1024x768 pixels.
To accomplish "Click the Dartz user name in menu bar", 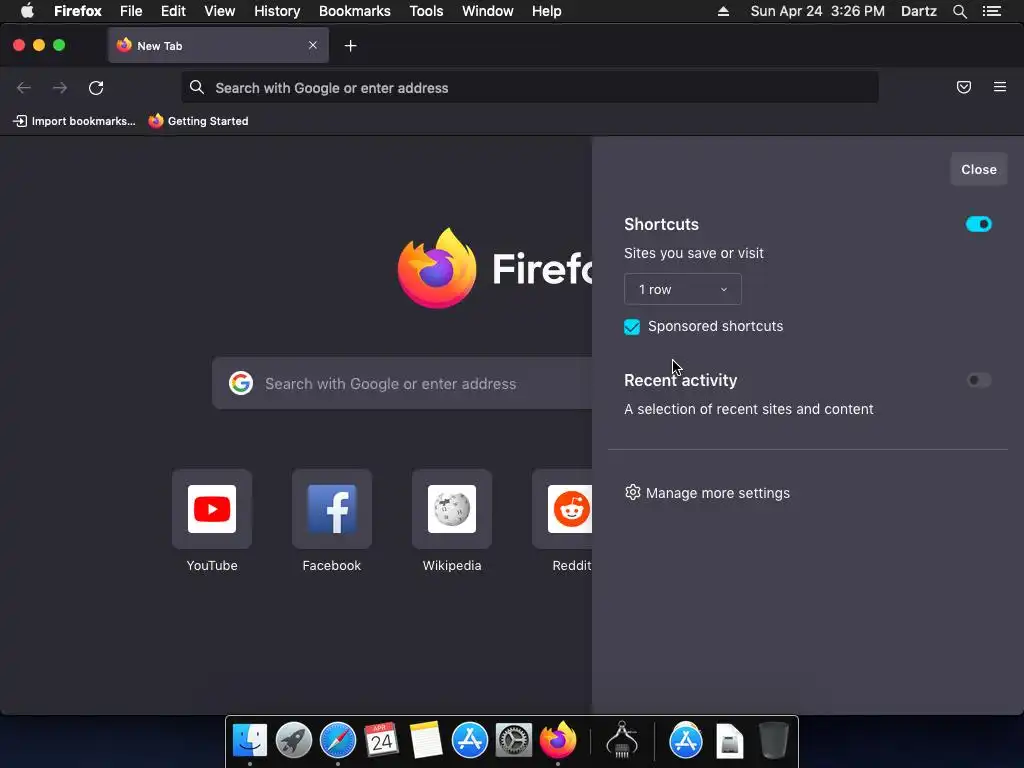I will [x=918, y=11].
